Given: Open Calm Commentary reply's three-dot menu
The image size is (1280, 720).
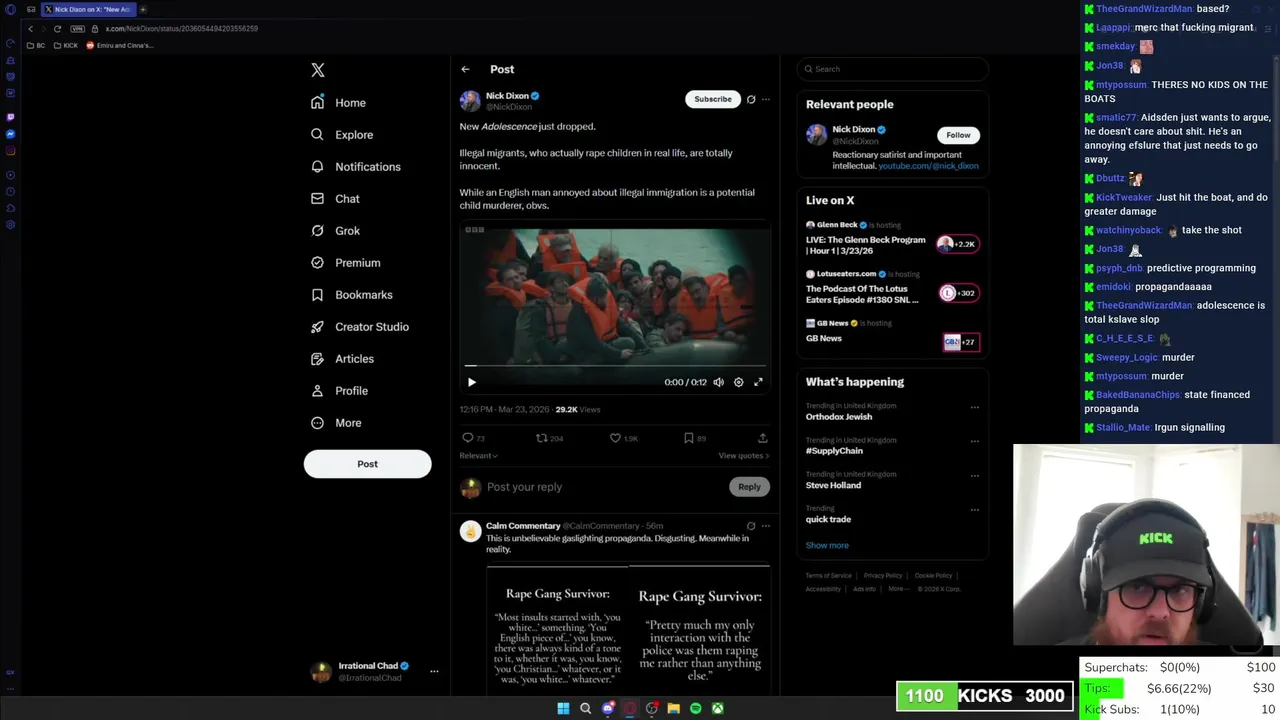Looking at the screenshot, I should pyautogui.click(x=766, y=526).
